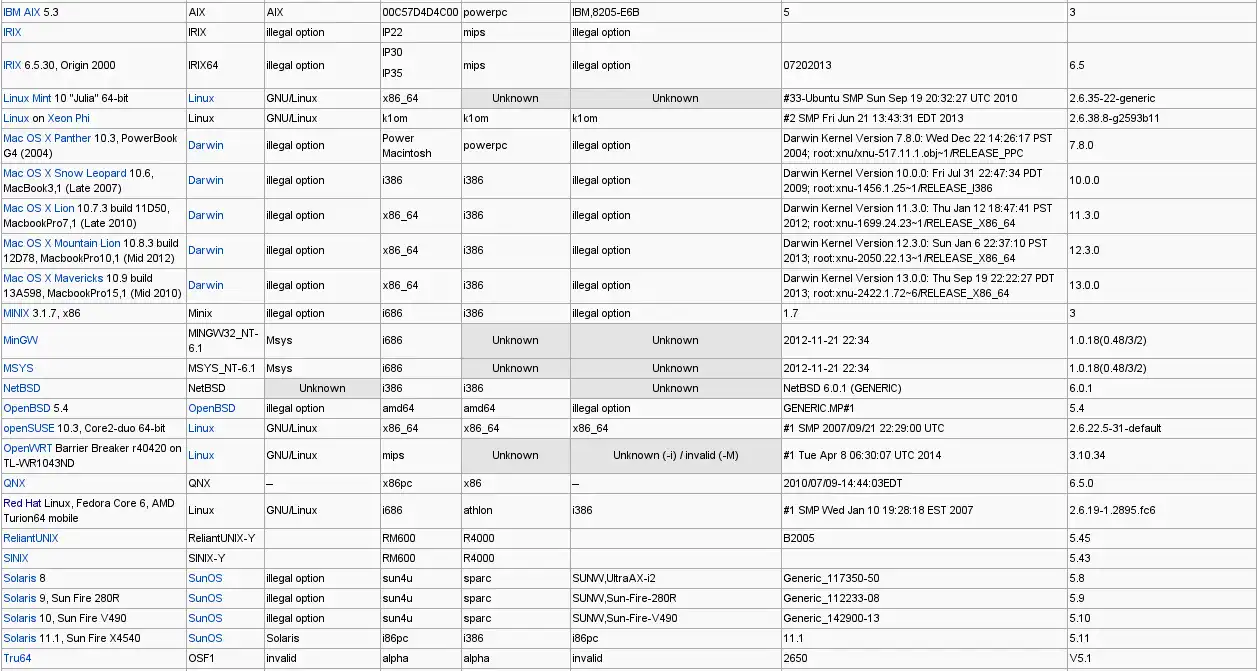Follow the OpenWRT link

(x=28, y=448)
